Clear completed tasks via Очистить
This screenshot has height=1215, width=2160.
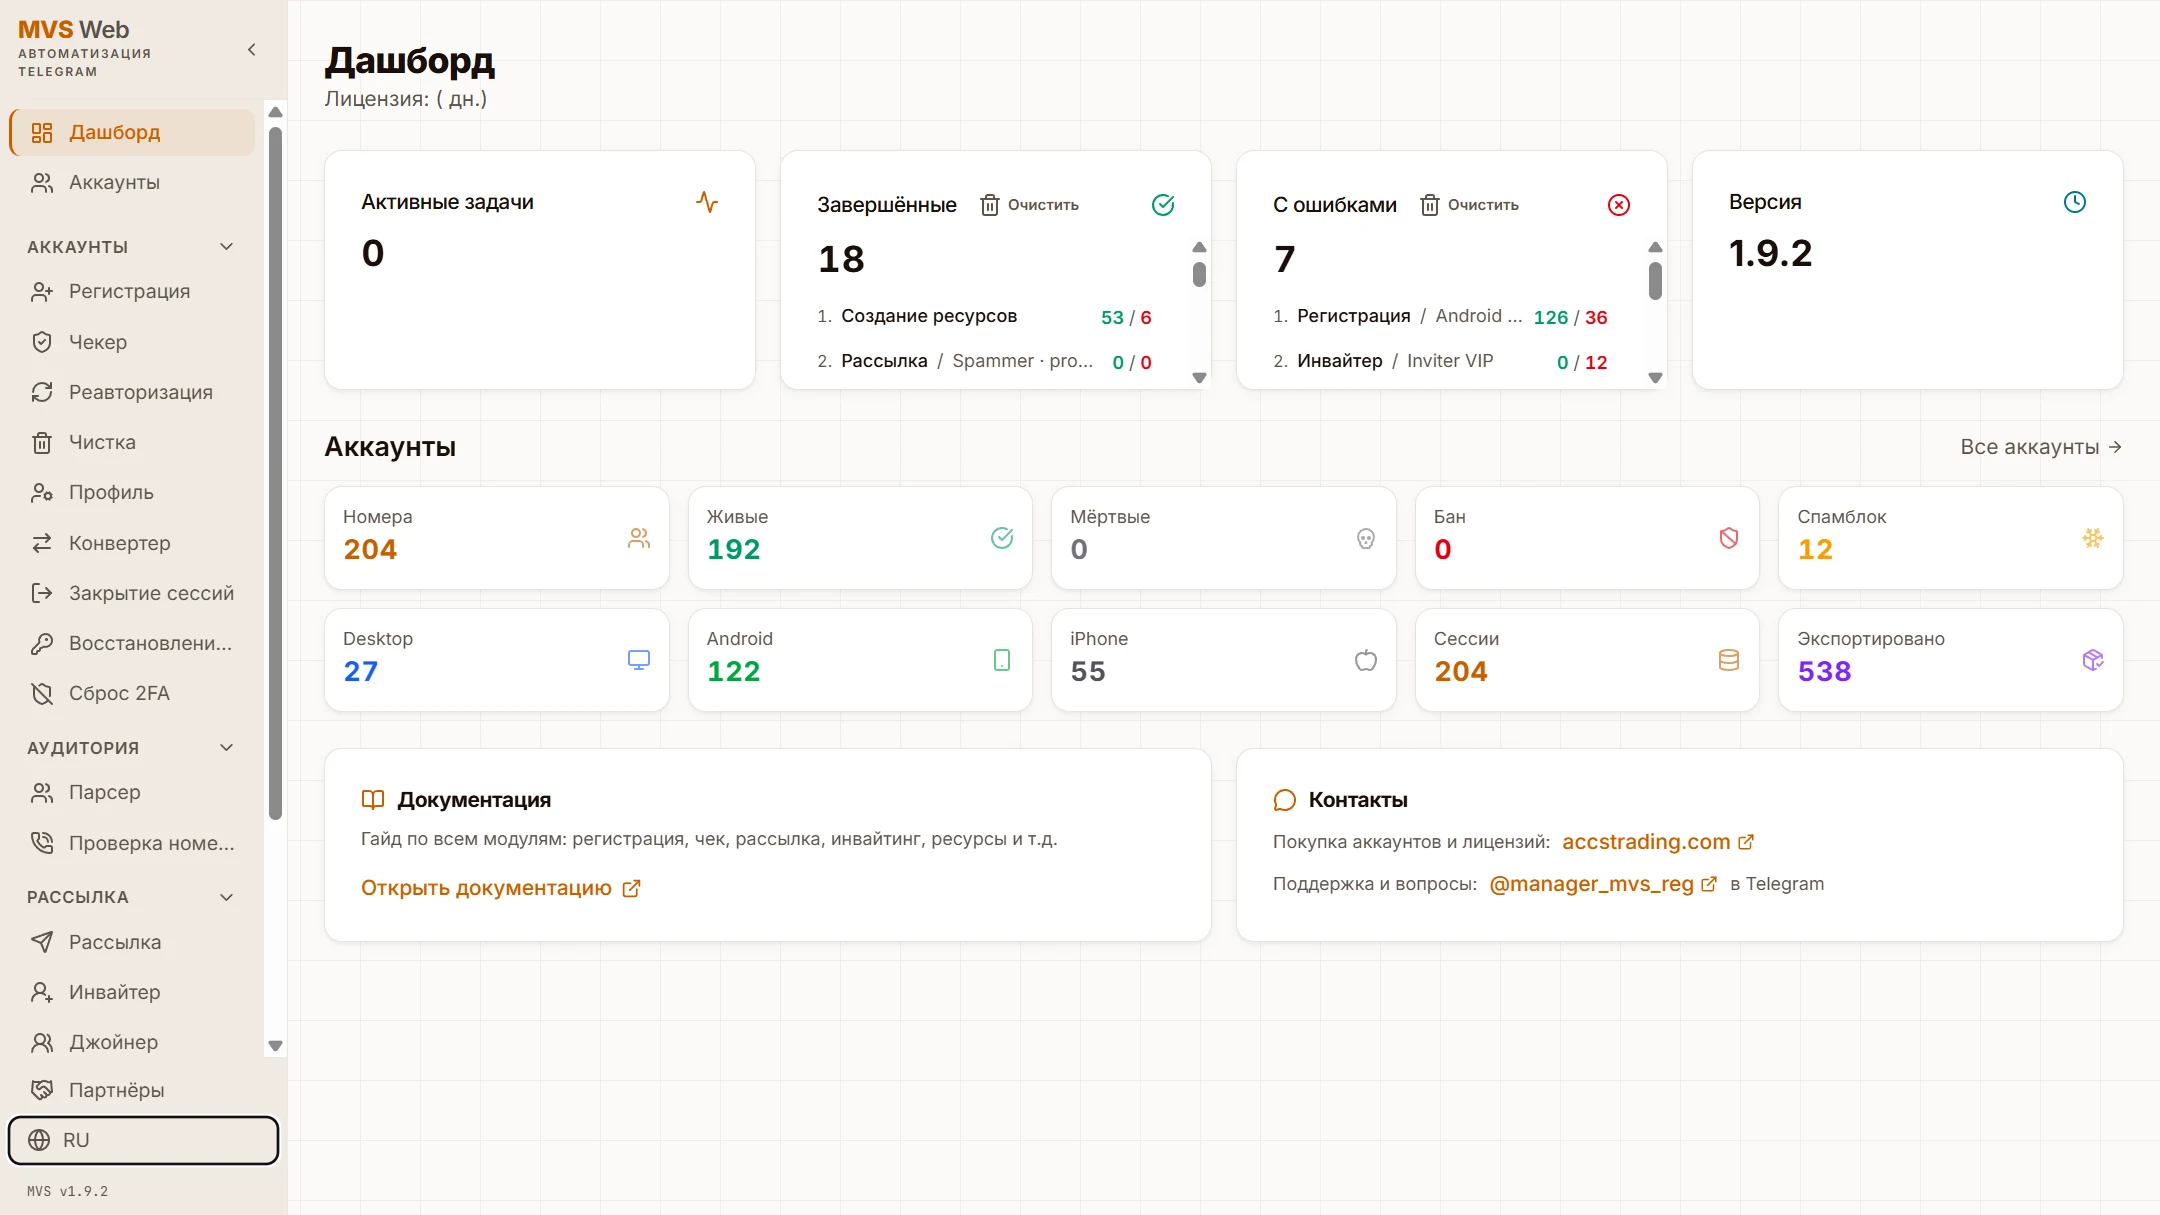click(x=1031, y=204)
